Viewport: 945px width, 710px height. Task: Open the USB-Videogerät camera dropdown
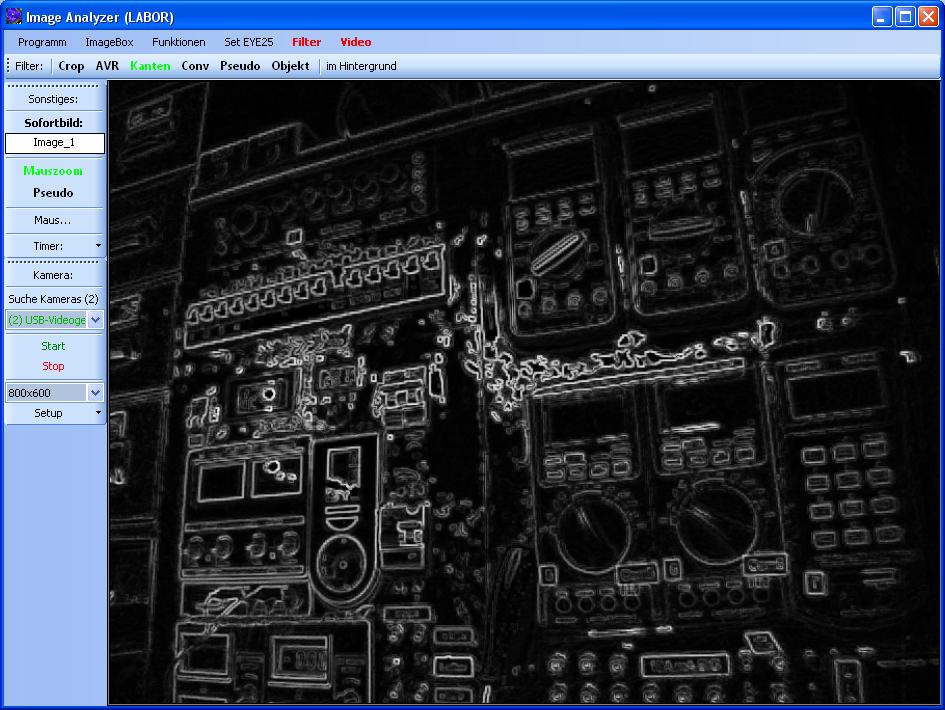[x=95, y=320]
